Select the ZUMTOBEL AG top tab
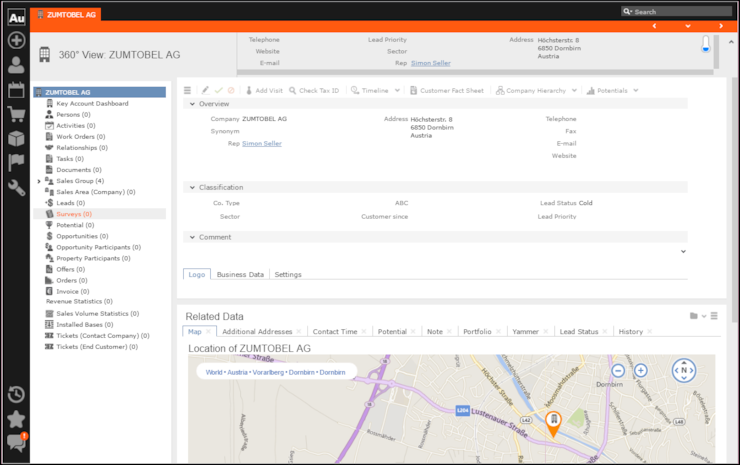740x465 pixels. coord(66,15)
